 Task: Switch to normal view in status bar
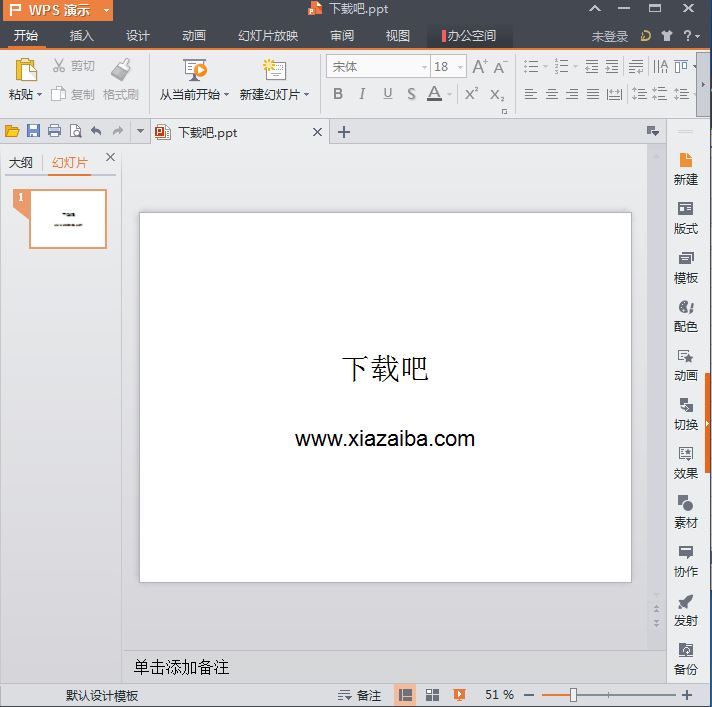pyautogui.click(x=405, y=694)
